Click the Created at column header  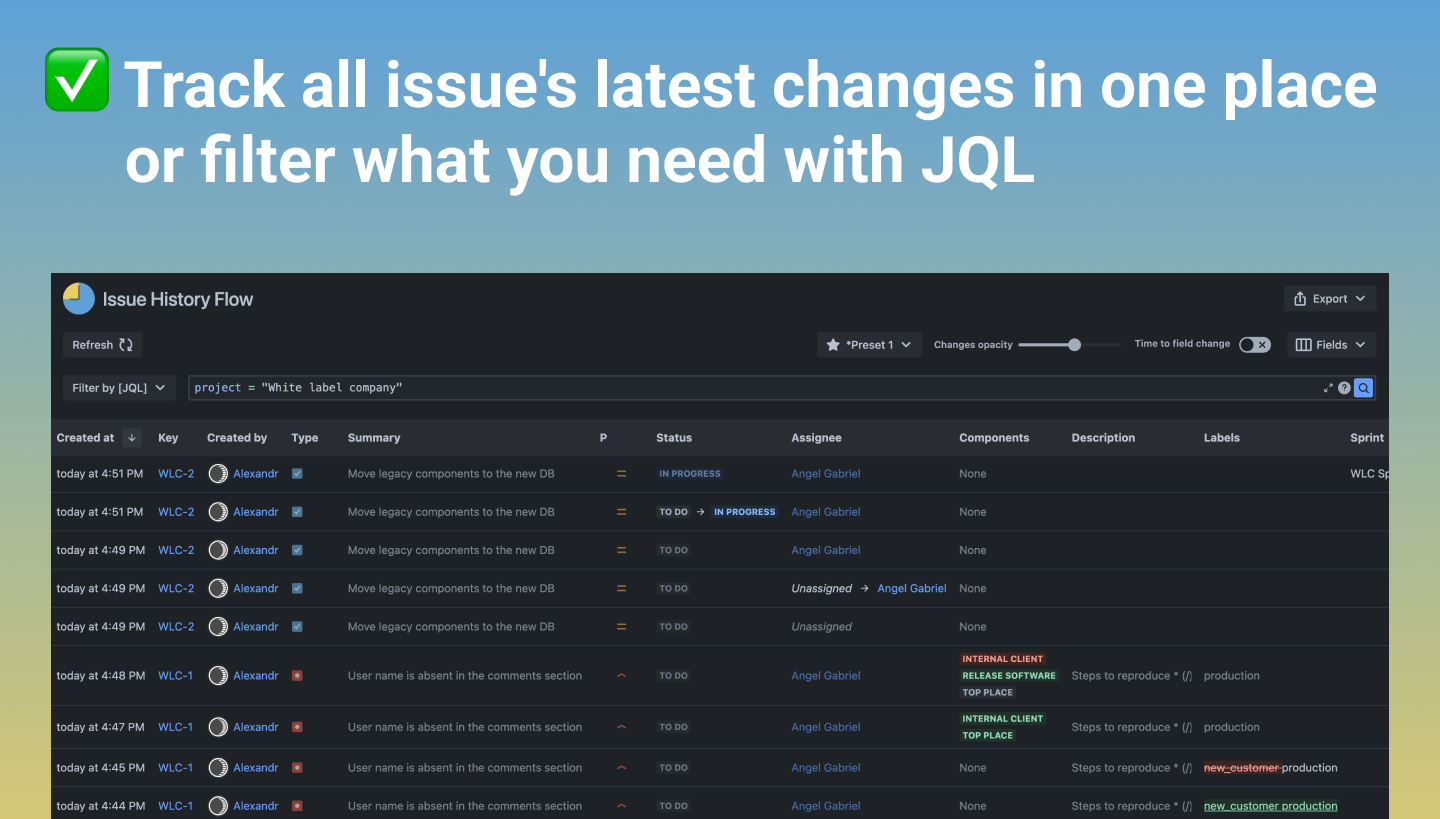click(85, 438)
